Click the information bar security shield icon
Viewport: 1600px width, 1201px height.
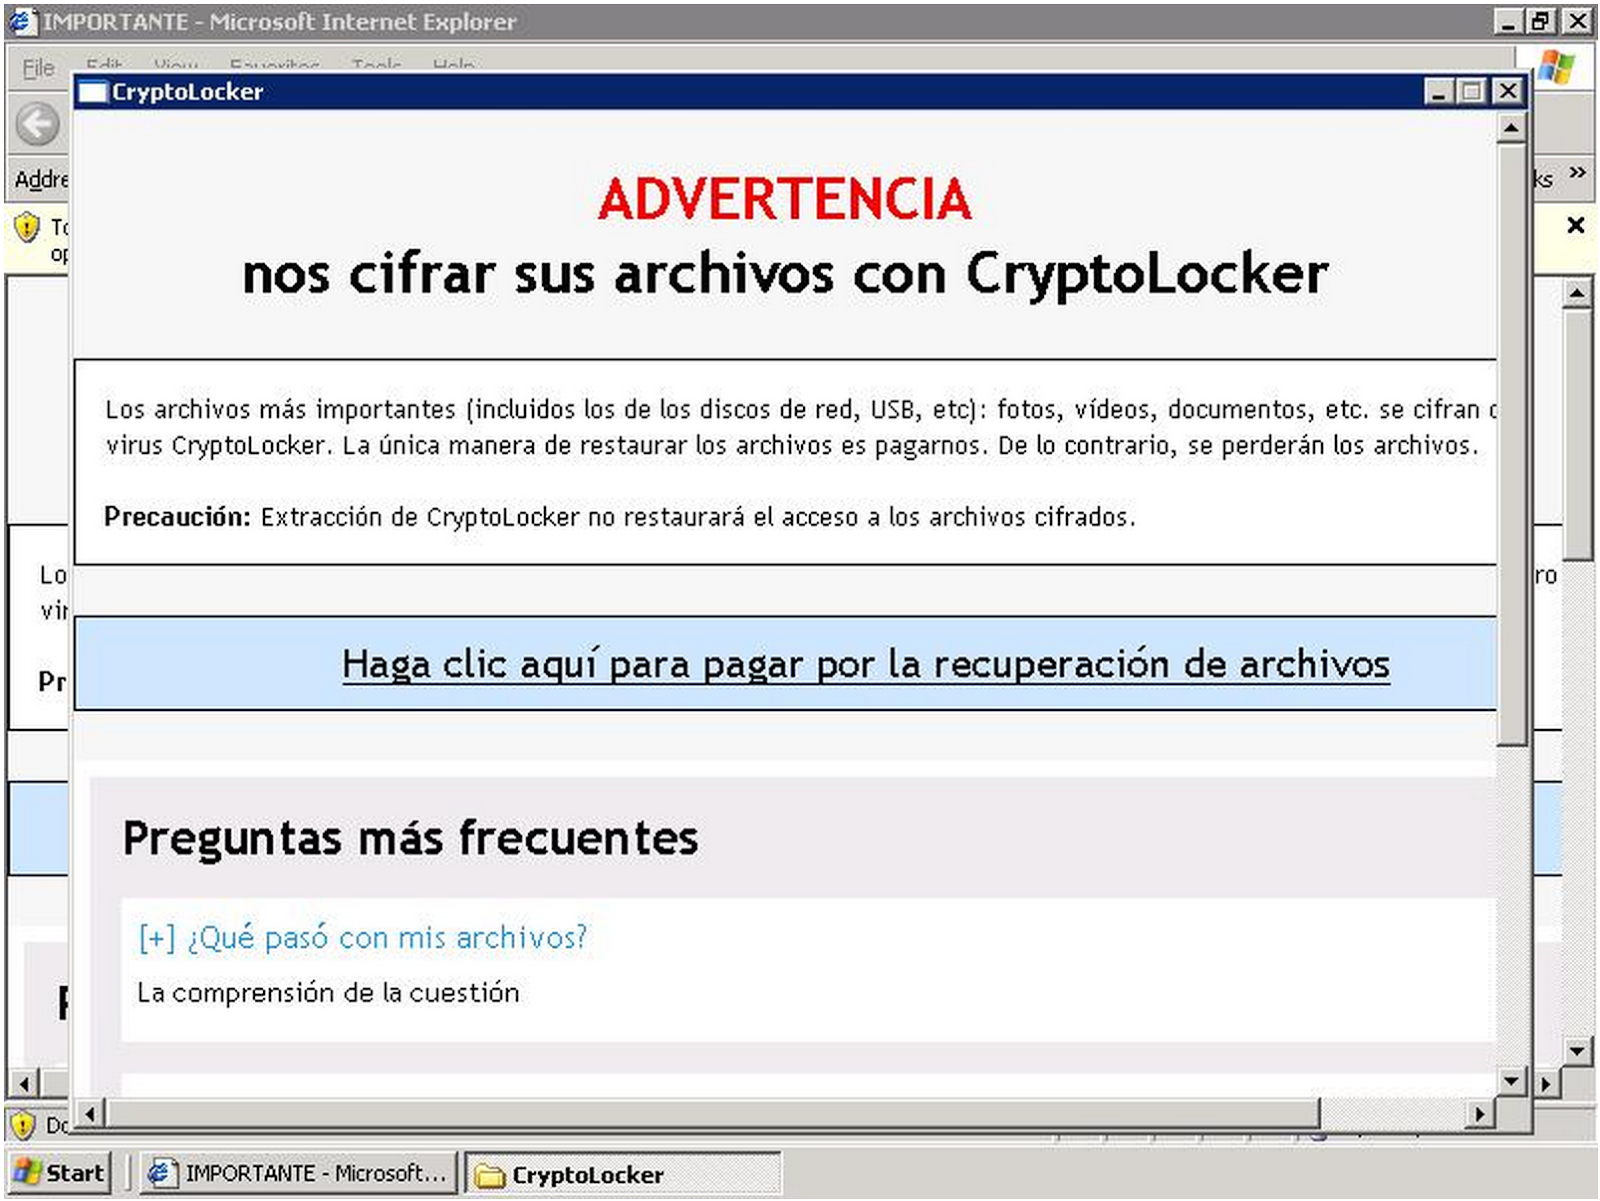pyautogui.click(x=27, y=228)
